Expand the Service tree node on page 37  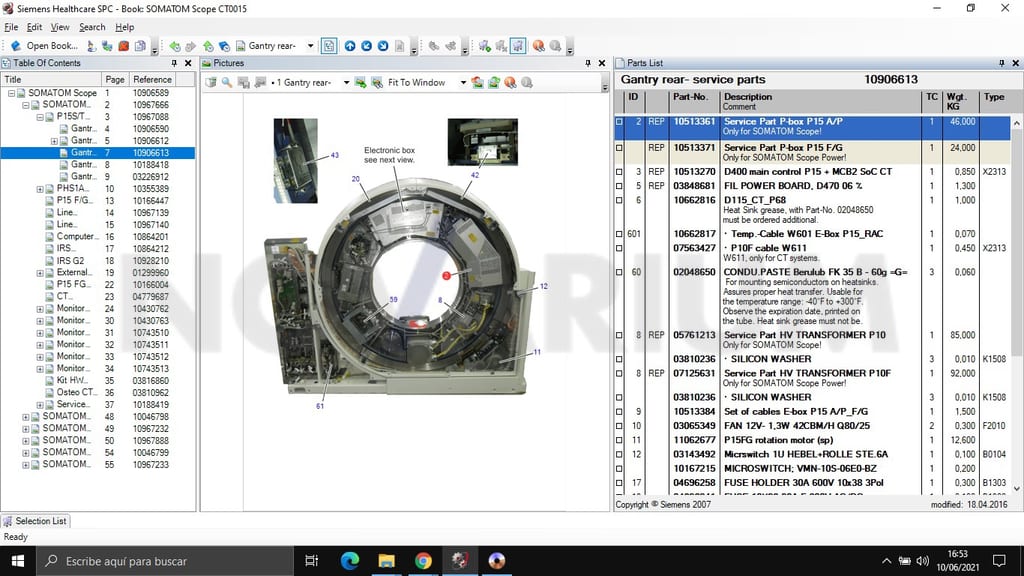click(x=40, y=405)
